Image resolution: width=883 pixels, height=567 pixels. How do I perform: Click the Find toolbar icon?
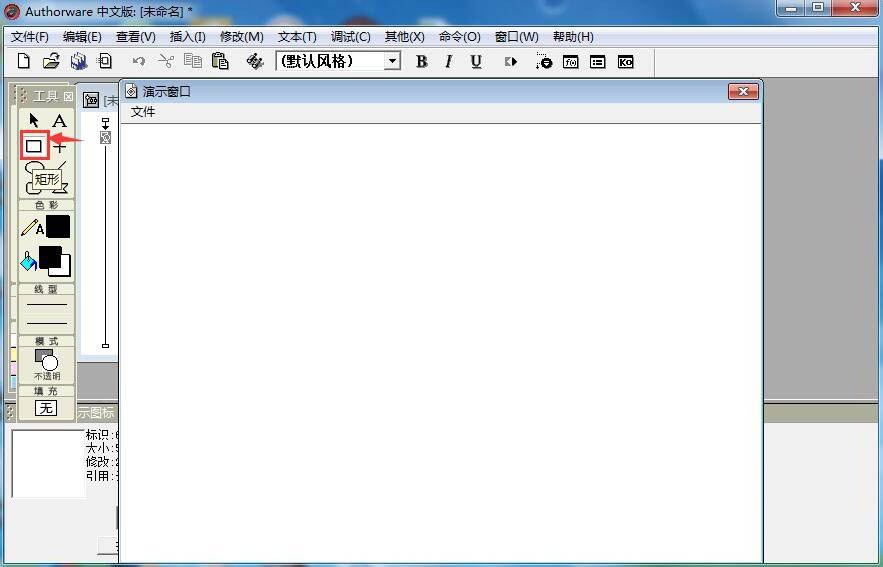point(255,61)
